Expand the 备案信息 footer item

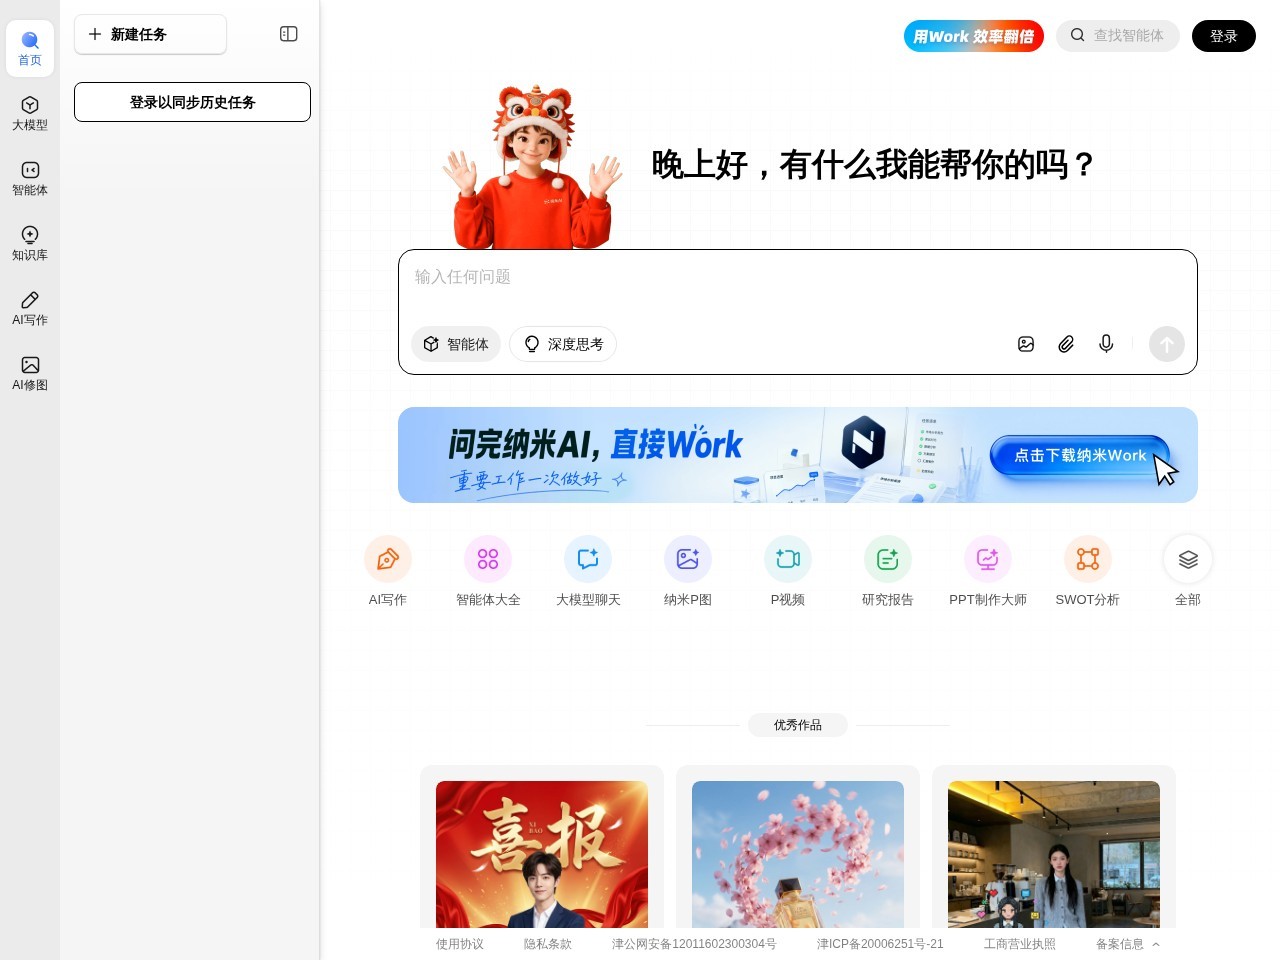tap(1128, 944)
